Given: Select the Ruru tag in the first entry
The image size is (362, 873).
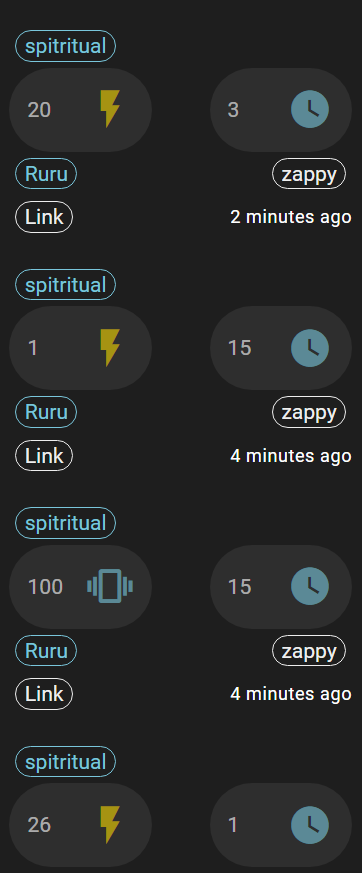Looking at the screenshot, I should pyautogui.click(x=46, y=174).
